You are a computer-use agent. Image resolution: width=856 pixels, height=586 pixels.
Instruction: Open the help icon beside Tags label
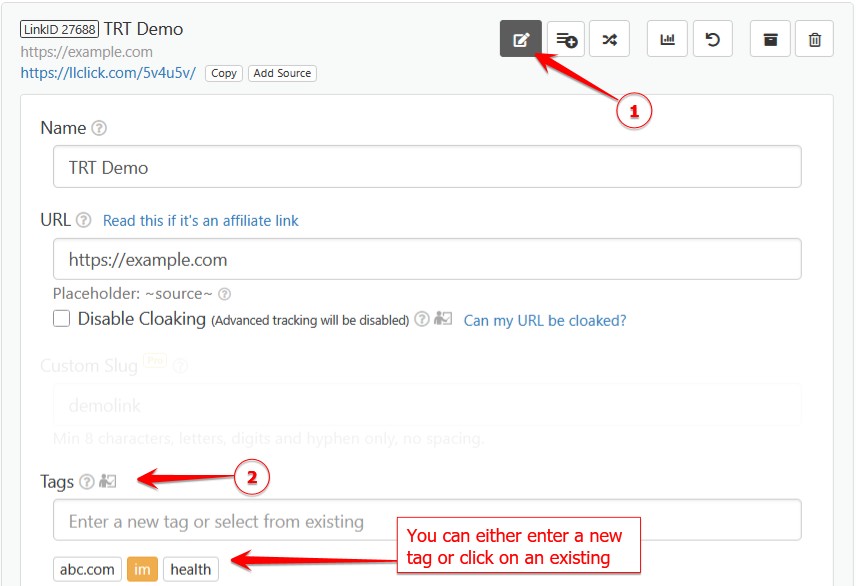[87, 482]
